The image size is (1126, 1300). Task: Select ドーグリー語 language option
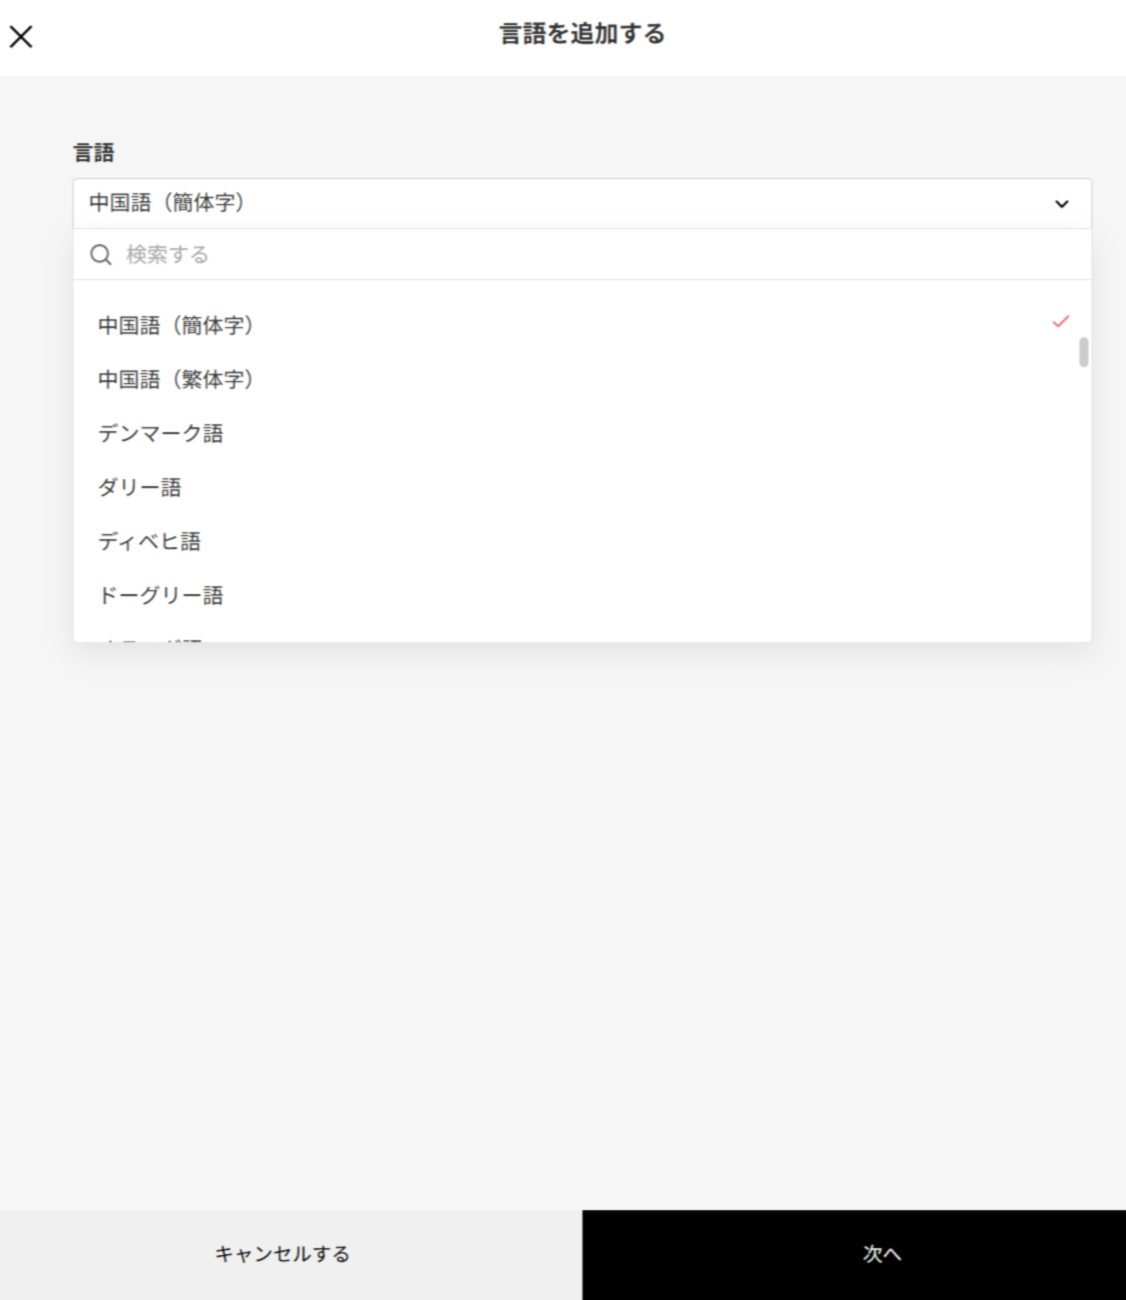click(161, 596)
